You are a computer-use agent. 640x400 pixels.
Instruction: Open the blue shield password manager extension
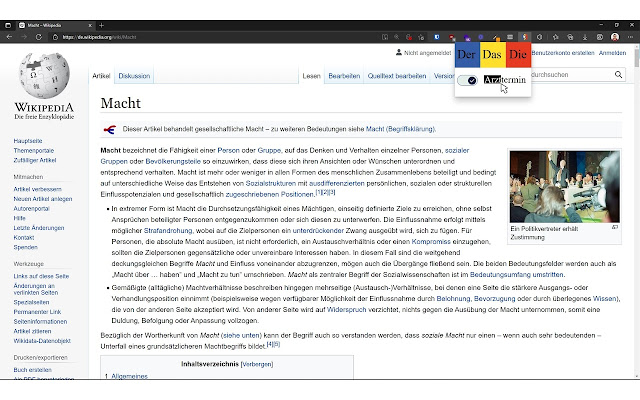coord(437,37)
